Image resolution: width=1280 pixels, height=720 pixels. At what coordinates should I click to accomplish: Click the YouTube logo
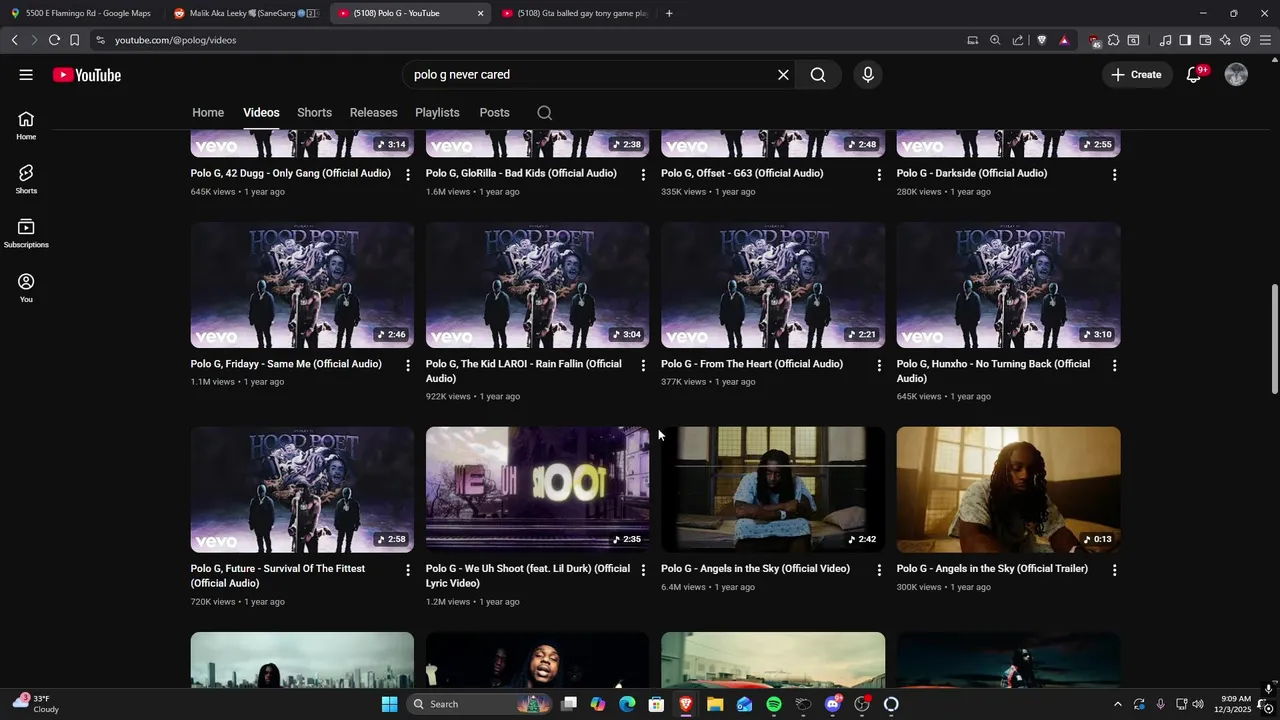point(87,75)
